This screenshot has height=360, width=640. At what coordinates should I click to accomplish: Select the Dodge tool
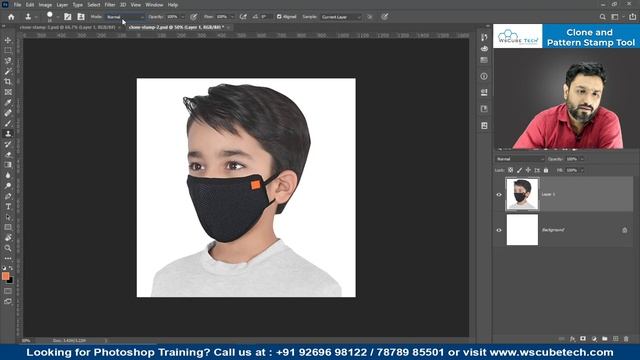tap(8, 186)
